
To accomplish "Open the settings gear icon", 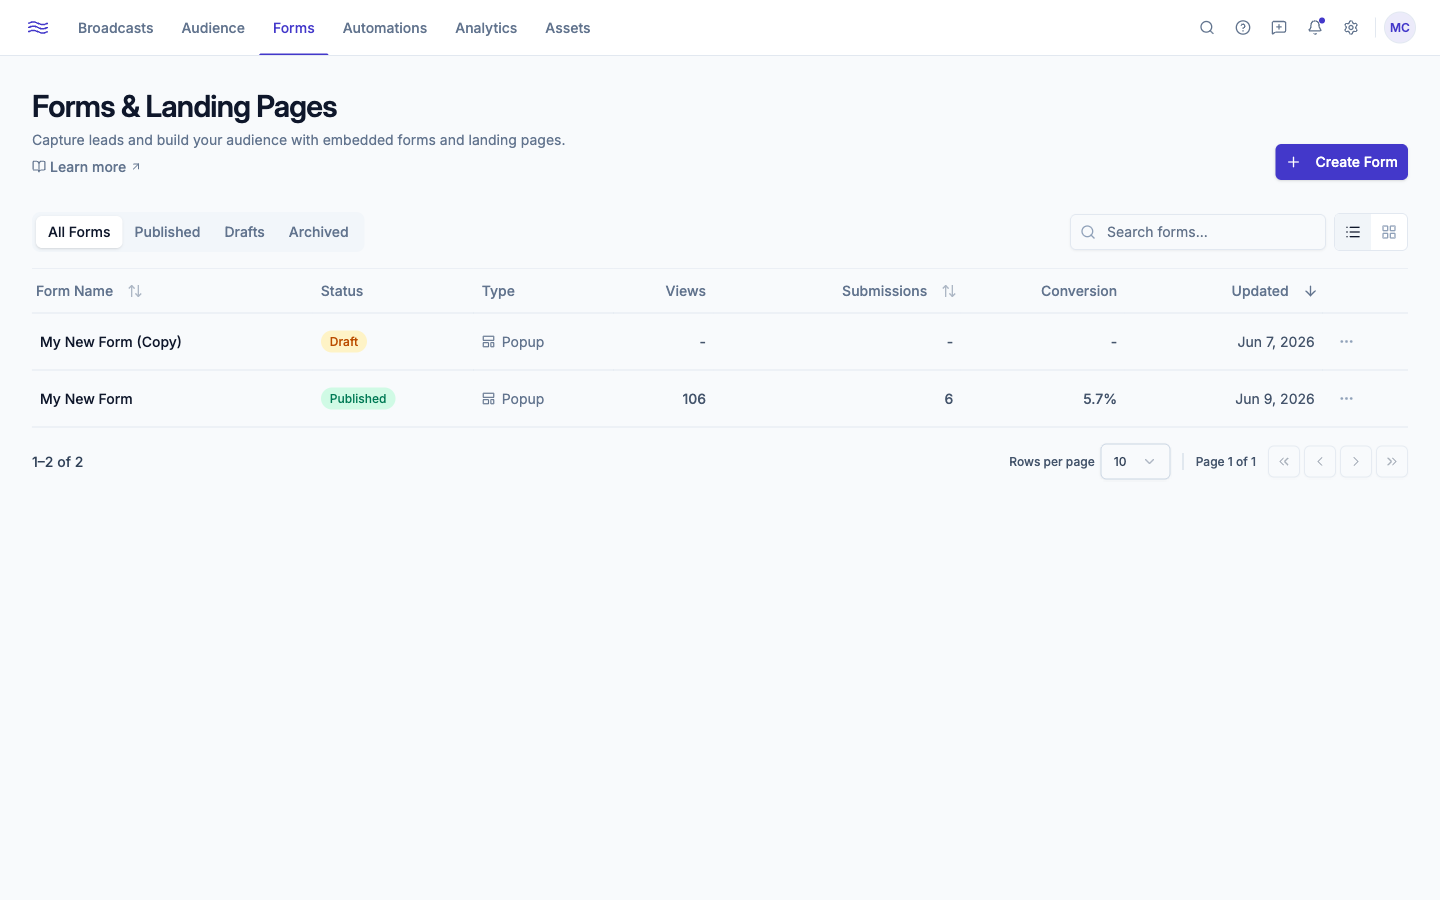I will click(x=1351, y=28).
